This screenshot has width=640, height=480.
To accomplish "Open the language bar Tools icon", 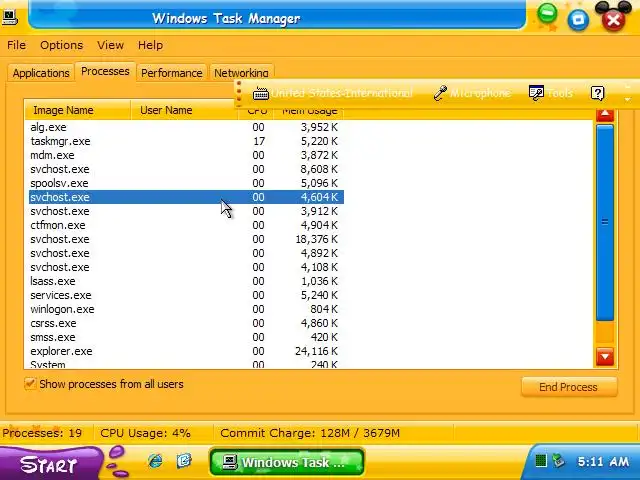I will pyautogui.click(x=536, y=93).
